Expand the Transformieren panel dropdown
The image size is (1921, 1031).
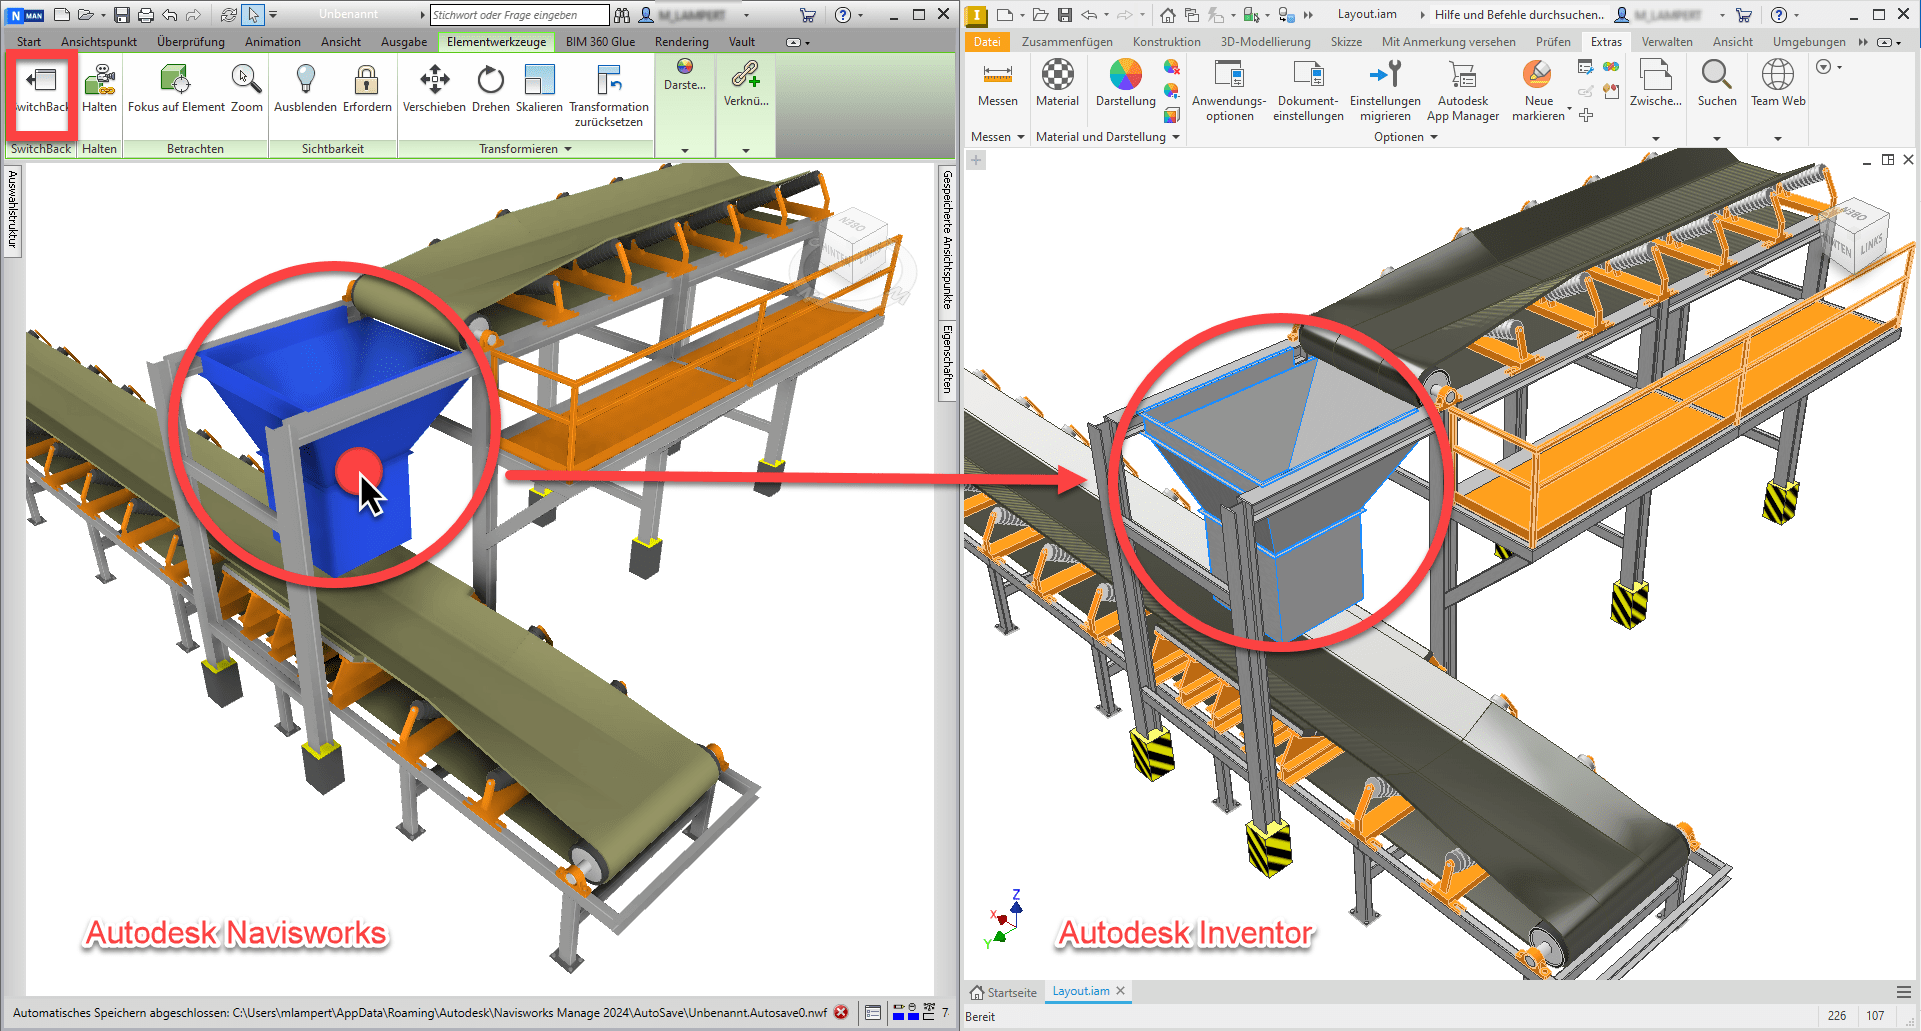click(568, 149)
